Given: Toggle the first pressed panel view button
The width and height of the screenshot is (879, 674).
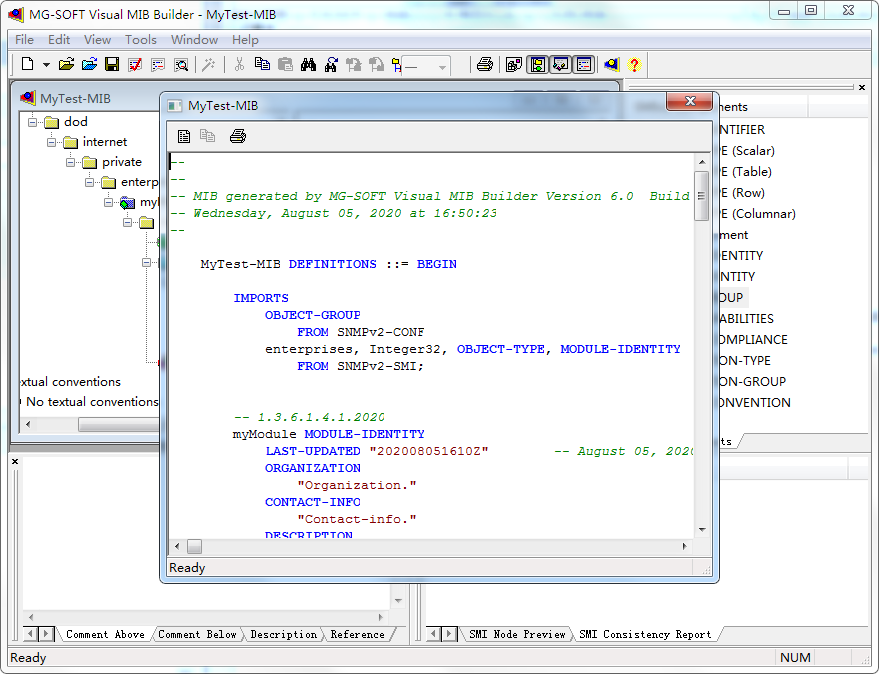Looking at the screenshot, I should pos(538,65).
